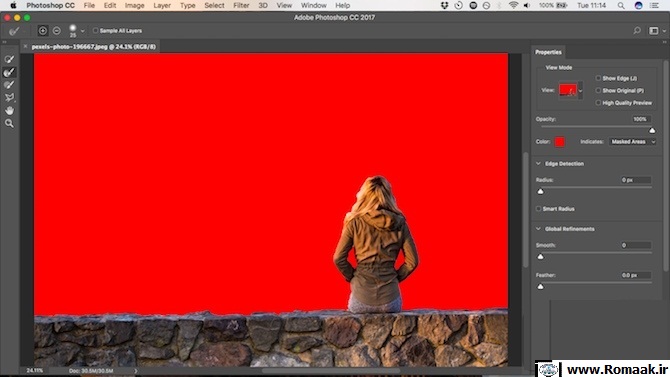Enable High Quality Preview option
Image resolution: width=670 pixels, height=377 pixels.
(x=598, y=103)
